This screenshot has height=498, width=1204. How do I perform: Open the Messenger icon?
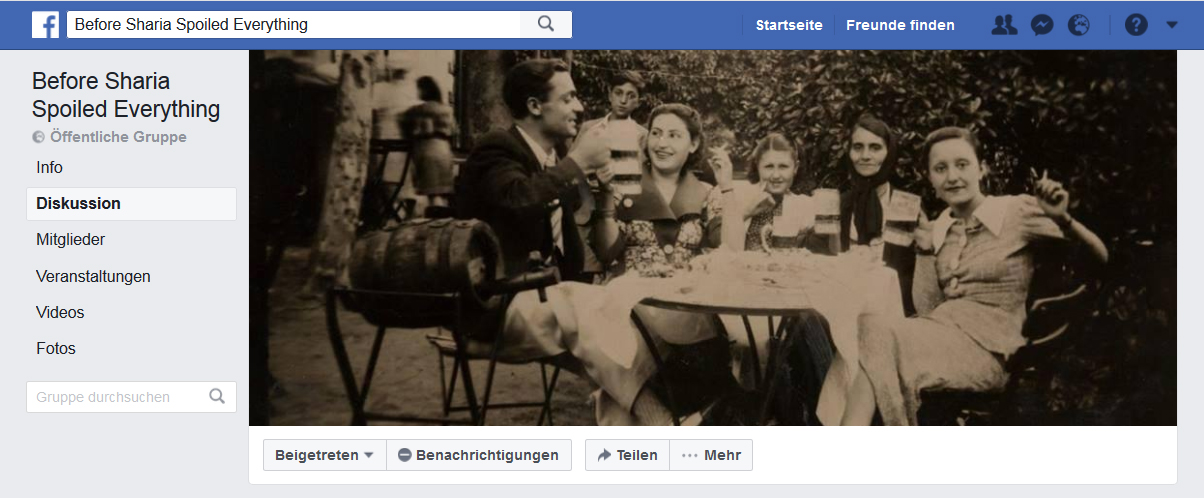(x=1042, y=25)
